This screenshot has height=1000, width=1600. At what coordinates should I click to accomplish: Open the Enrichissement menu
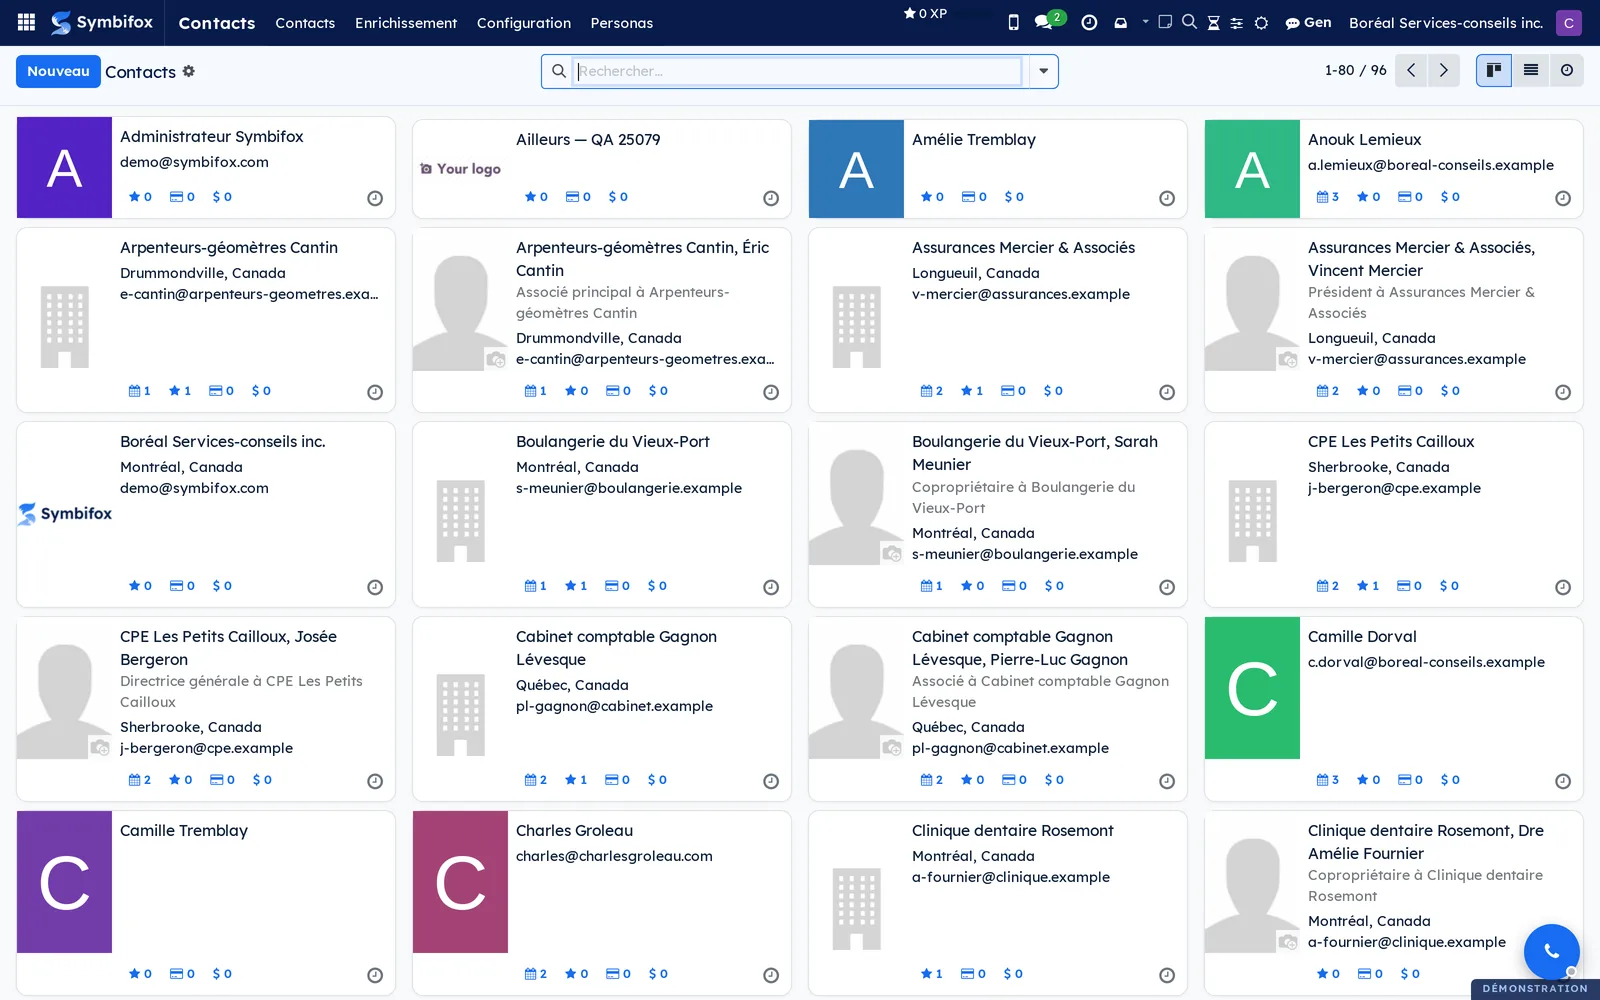pos(406,22)
